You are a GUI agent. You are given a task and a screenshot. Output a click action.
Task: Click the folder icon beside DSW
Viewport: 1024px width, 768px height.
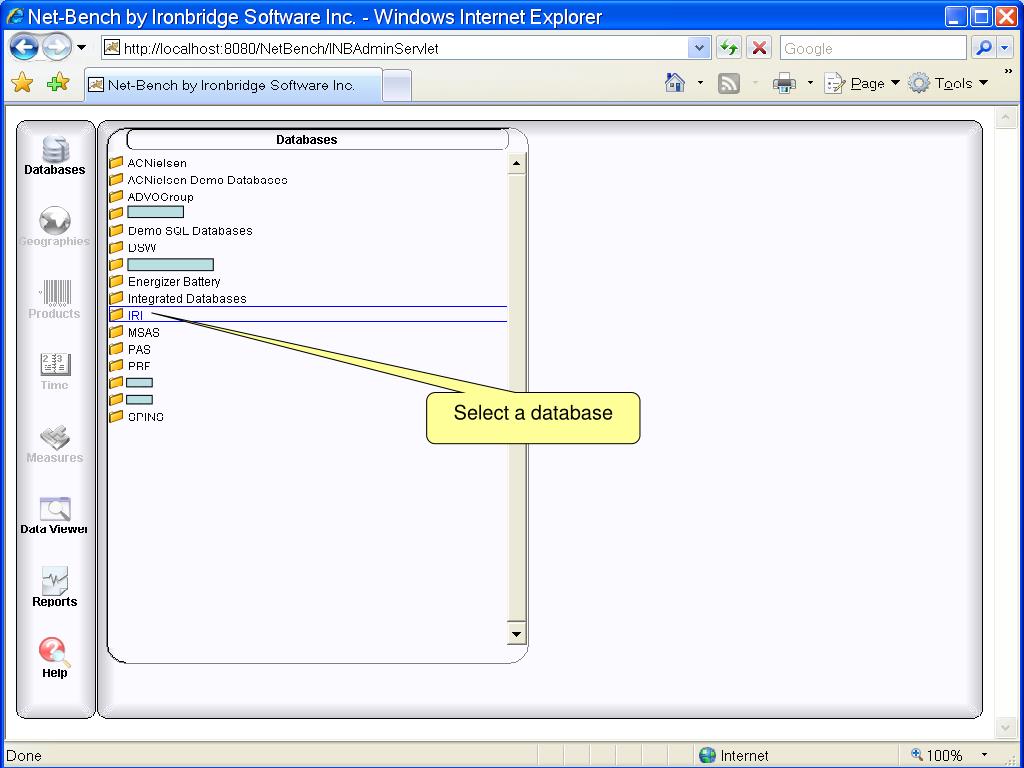pyautogui.click(x=116, y=248)
